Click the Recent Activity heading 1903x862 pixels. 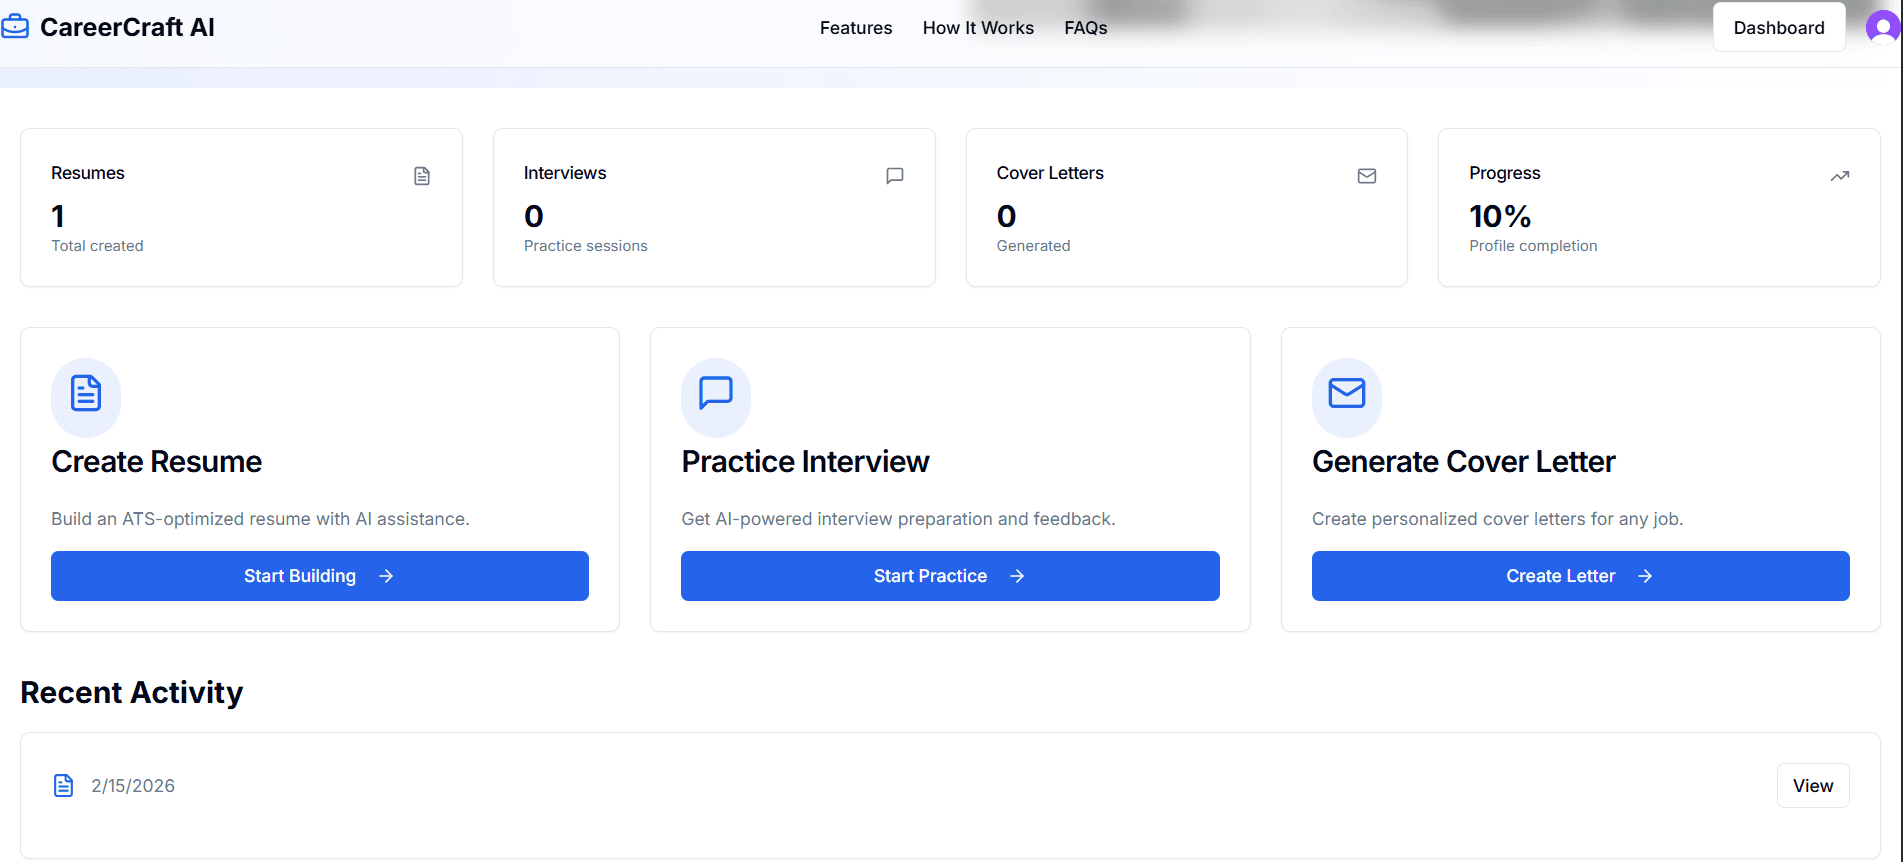pyautogui.click(x=132, y=692)
